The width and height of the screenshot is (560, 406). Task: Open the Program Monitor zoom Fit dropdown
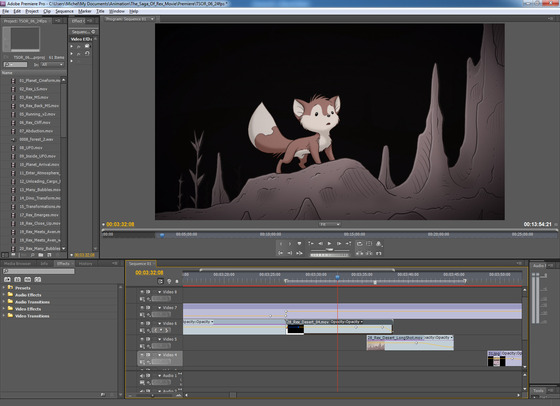(x=329, y=224)
